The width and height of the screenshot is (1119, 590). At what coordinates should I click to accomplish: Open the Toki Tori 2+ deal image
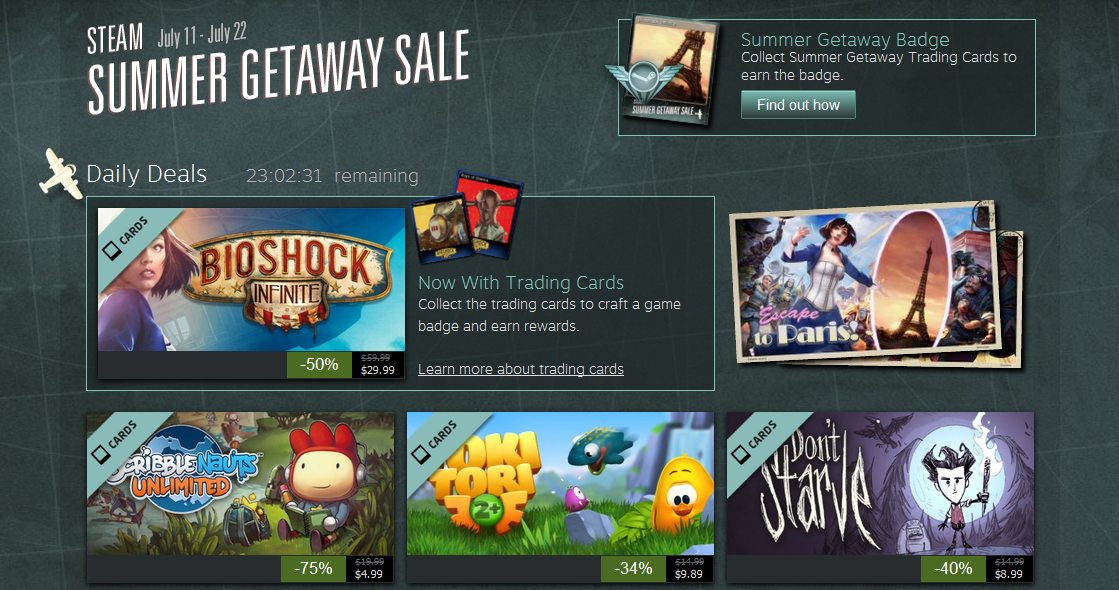click(560, 484)
